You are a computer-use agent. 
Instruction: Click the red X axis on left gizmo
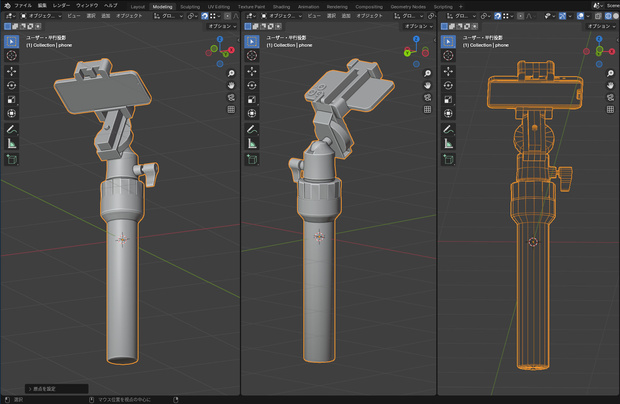coord(231,50)
